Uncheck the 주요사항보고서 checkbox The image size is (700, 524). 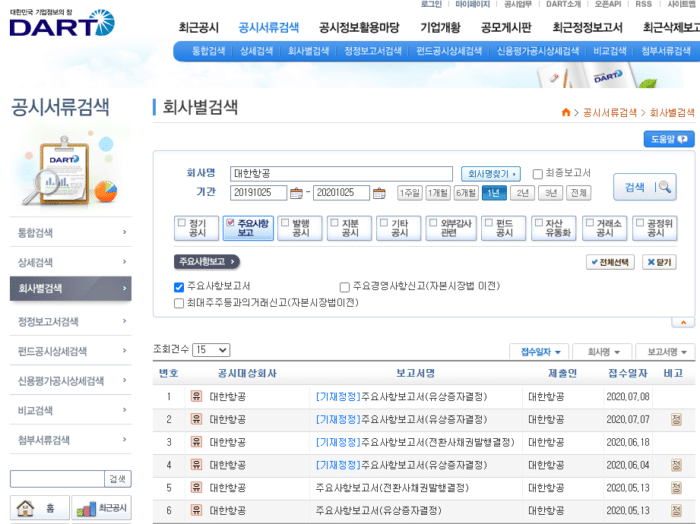tap(179, 287)
